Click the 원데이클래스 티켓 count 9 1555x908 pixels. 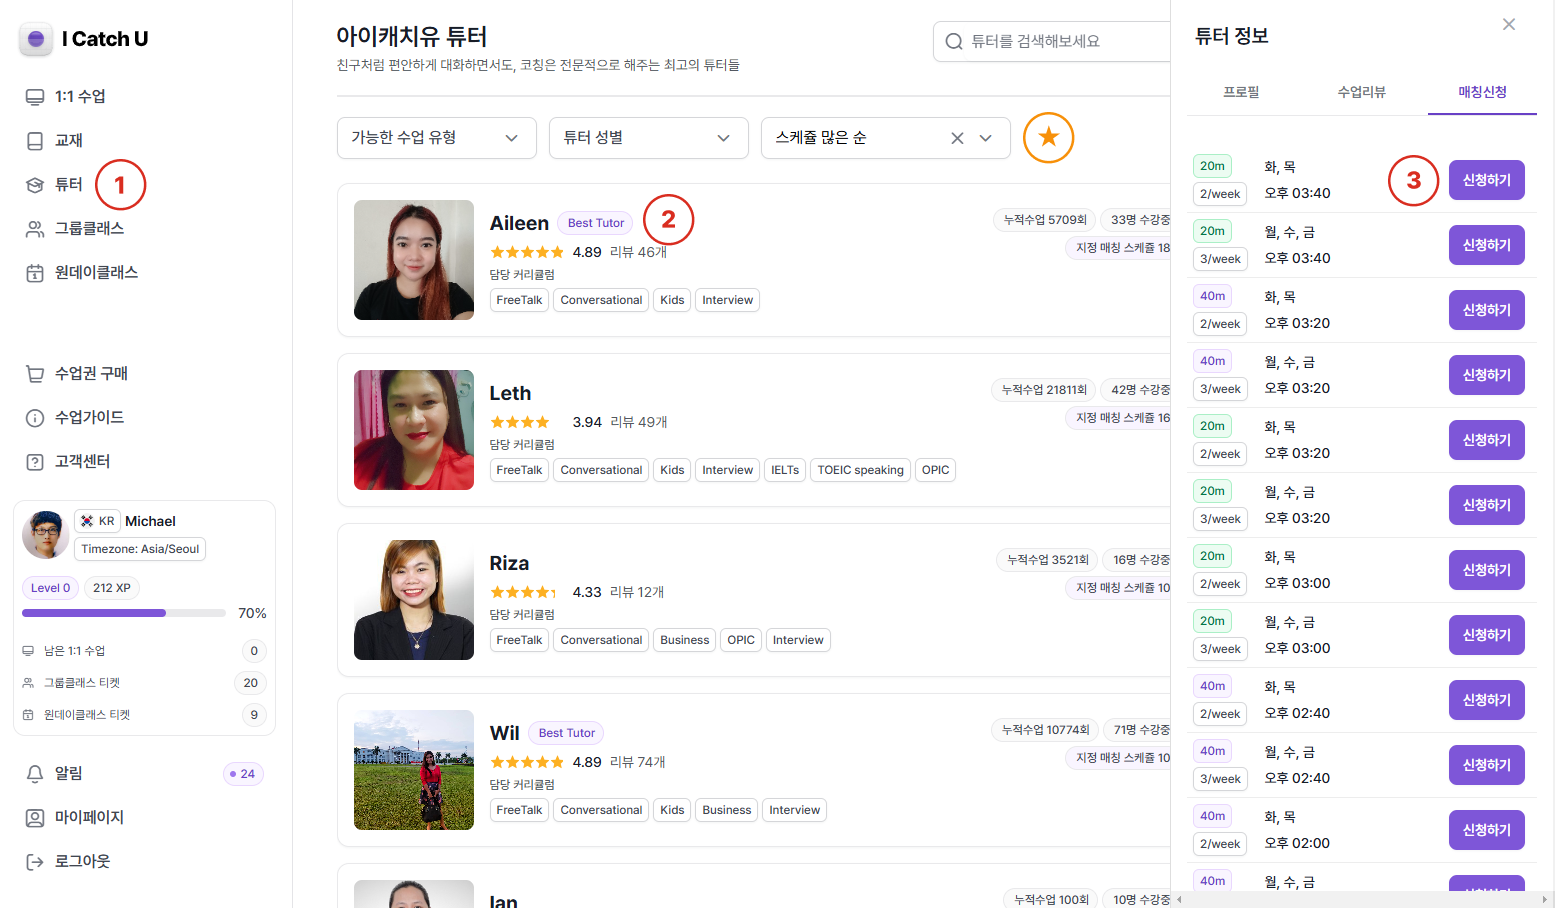tap(254, 715)
